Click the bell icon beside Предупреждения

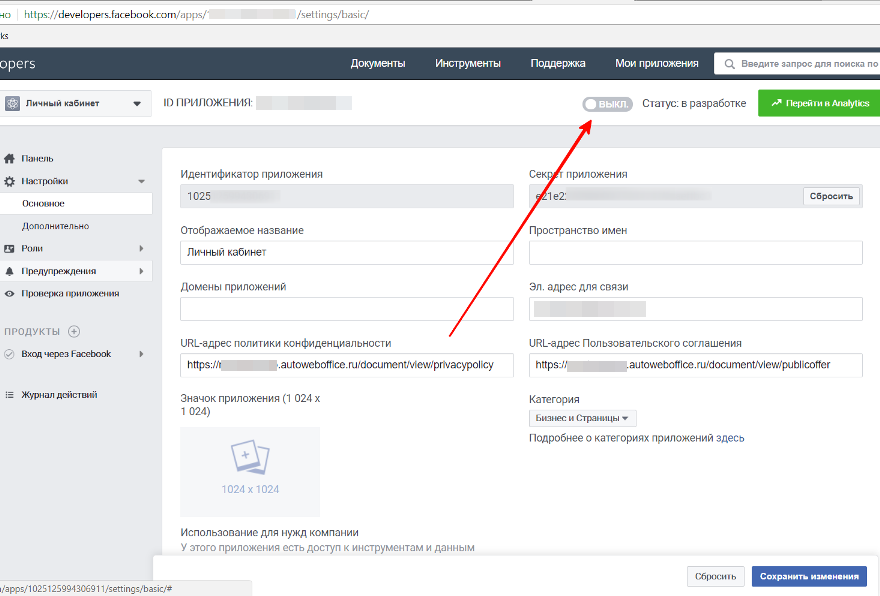(x=9, y=271)
